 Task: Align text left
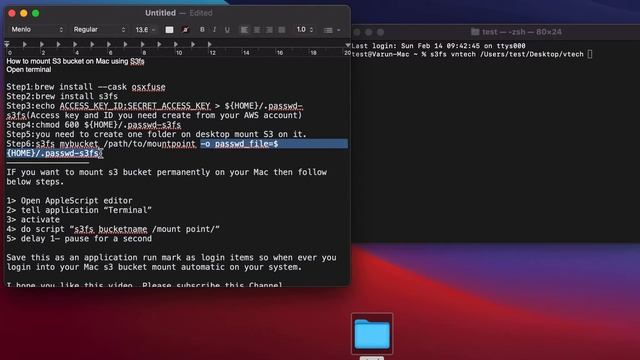coord(244,30)
